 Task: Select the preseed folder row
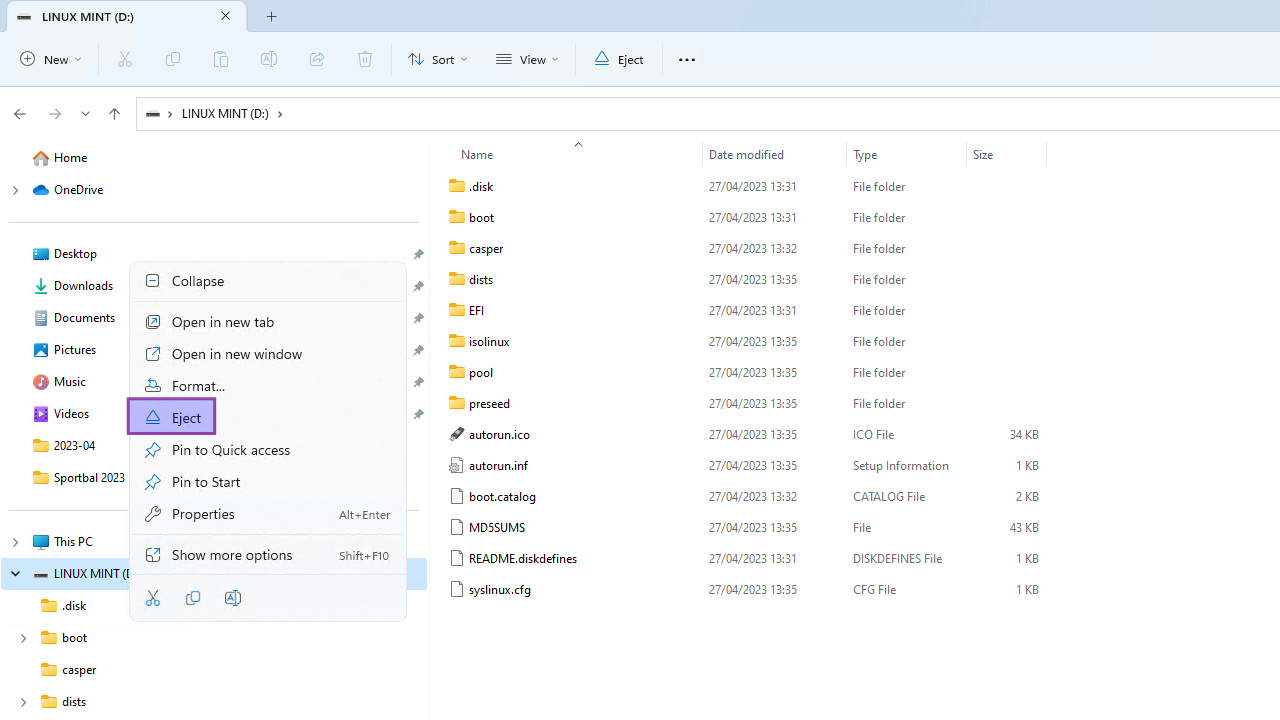pos(745,403)
